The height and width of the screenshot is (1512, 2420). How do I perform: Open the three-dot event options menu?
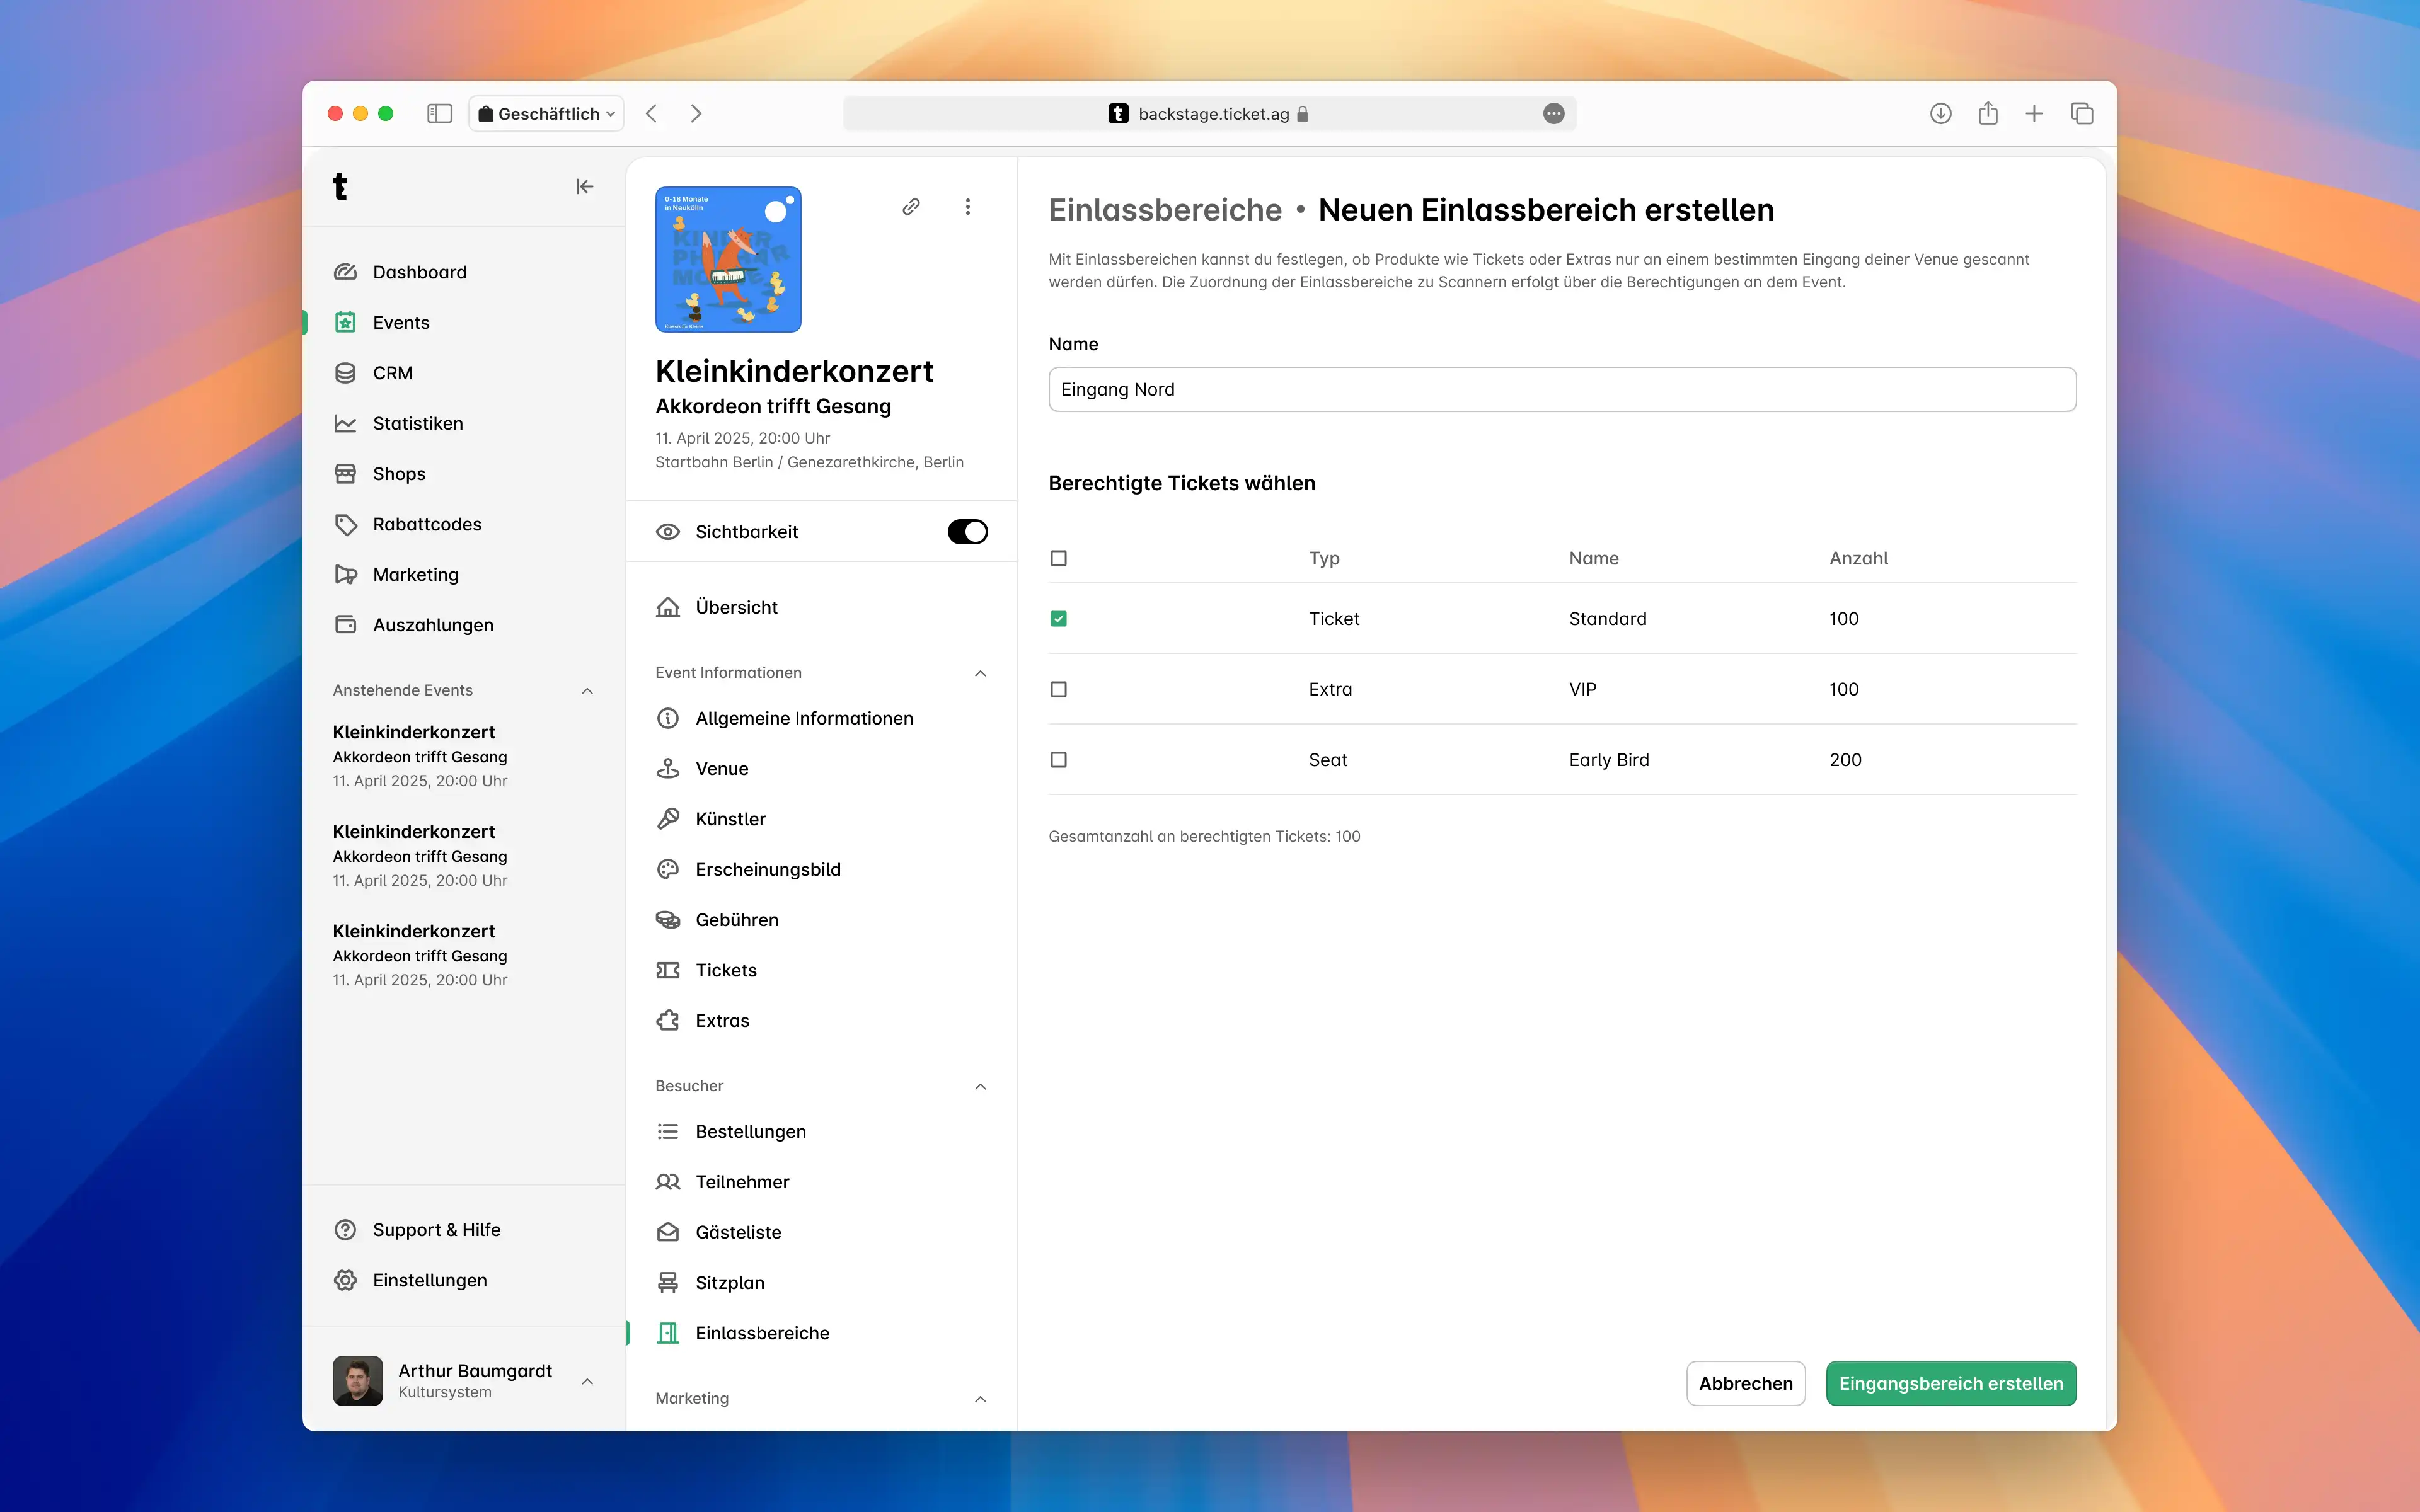click(967, 207)
